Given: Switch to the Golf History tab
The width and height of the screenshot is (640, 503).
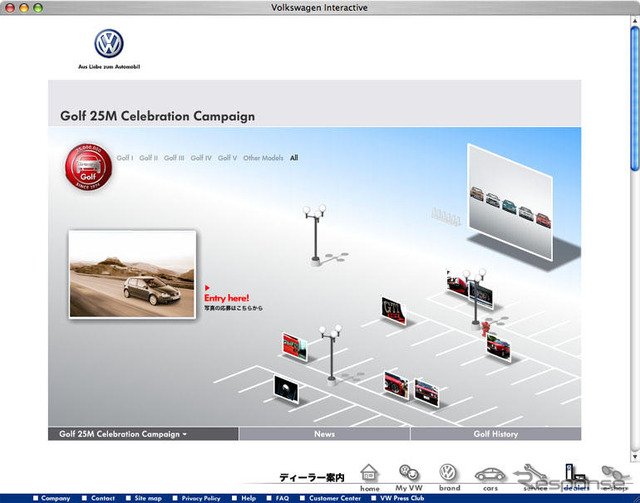Looking at the screenshot, I should pos(496,434).
